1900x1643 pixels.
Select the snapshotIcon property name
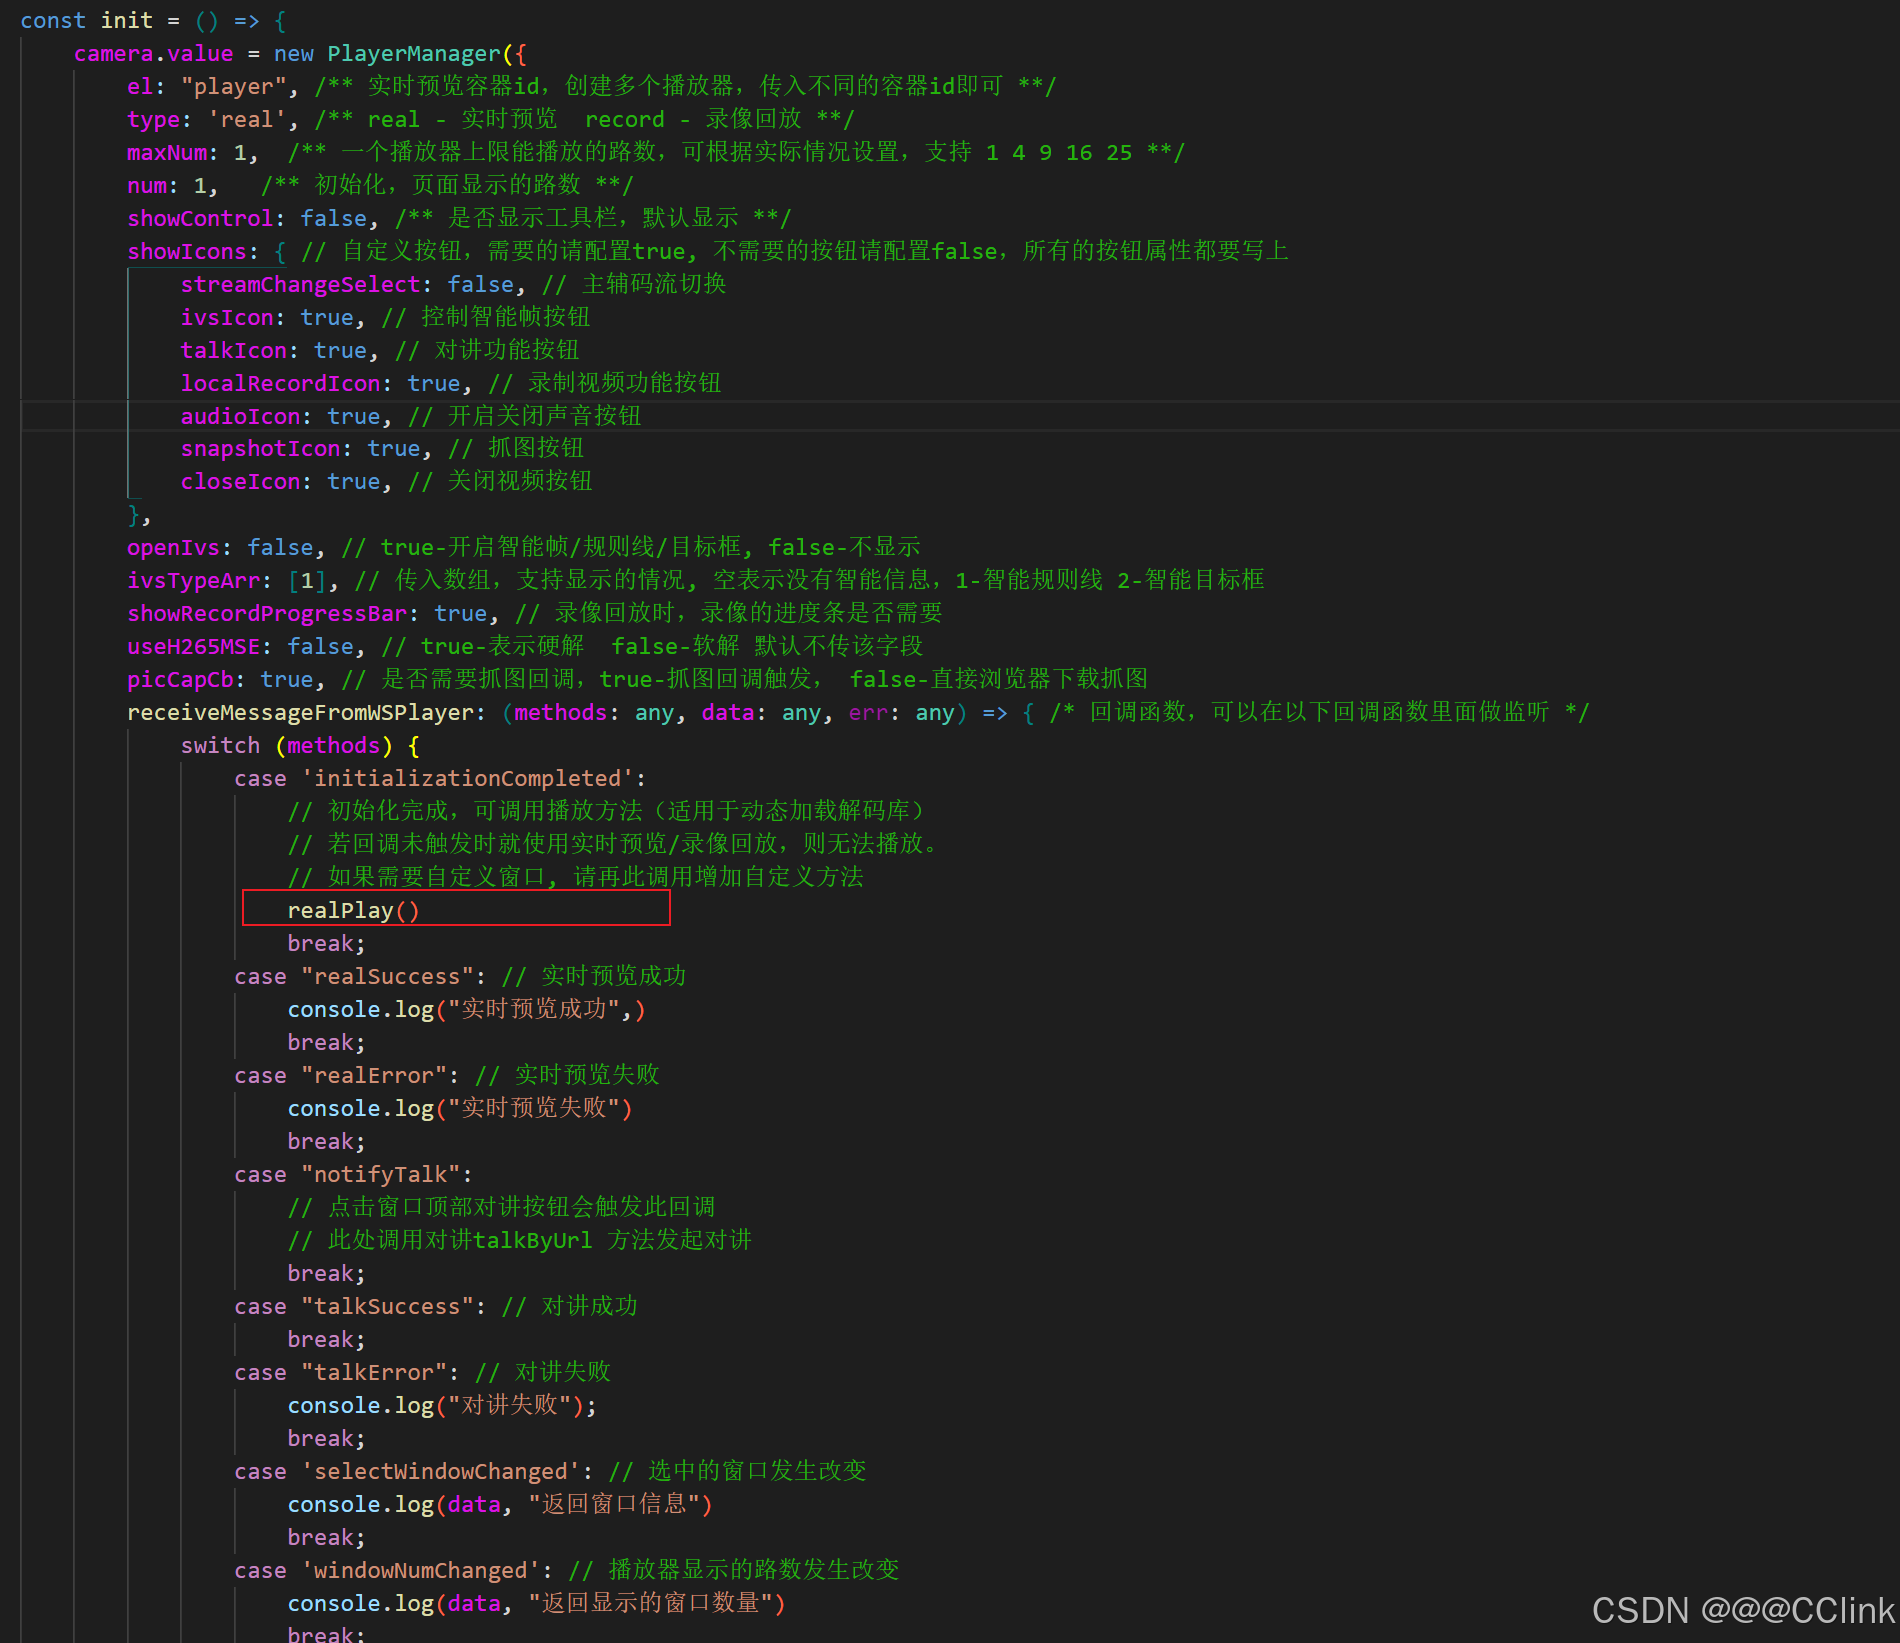coord(259,448)
